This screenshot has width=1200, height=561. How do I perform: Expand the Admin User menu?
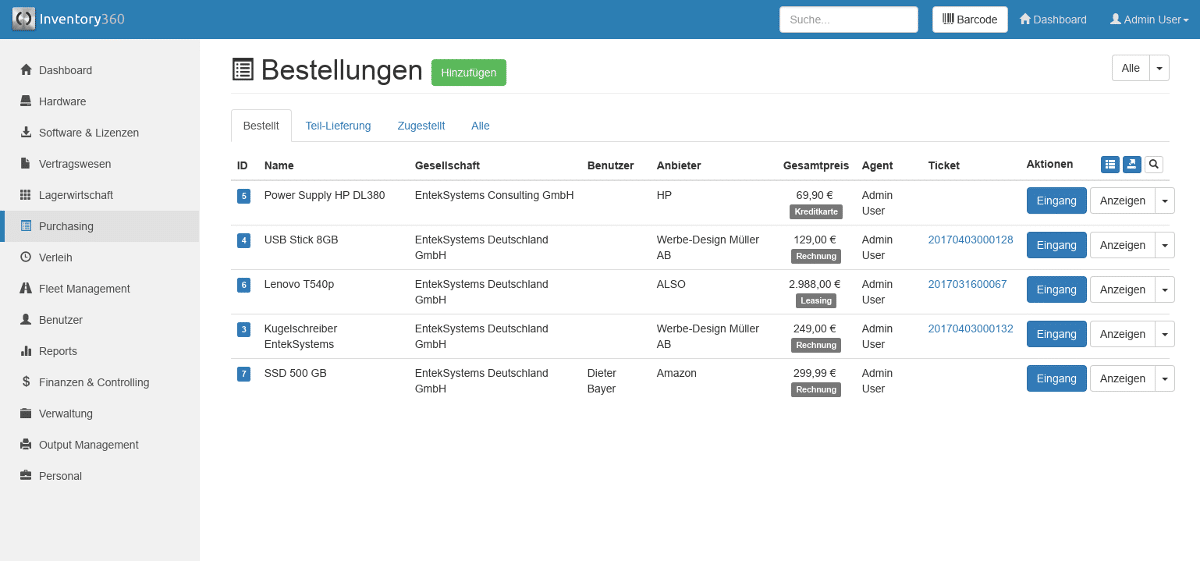1149,19
